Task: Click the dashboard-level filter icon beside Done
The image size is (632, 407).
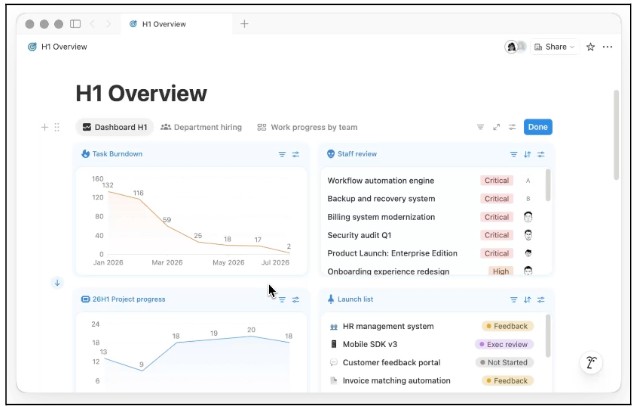Action: point(480,127)
